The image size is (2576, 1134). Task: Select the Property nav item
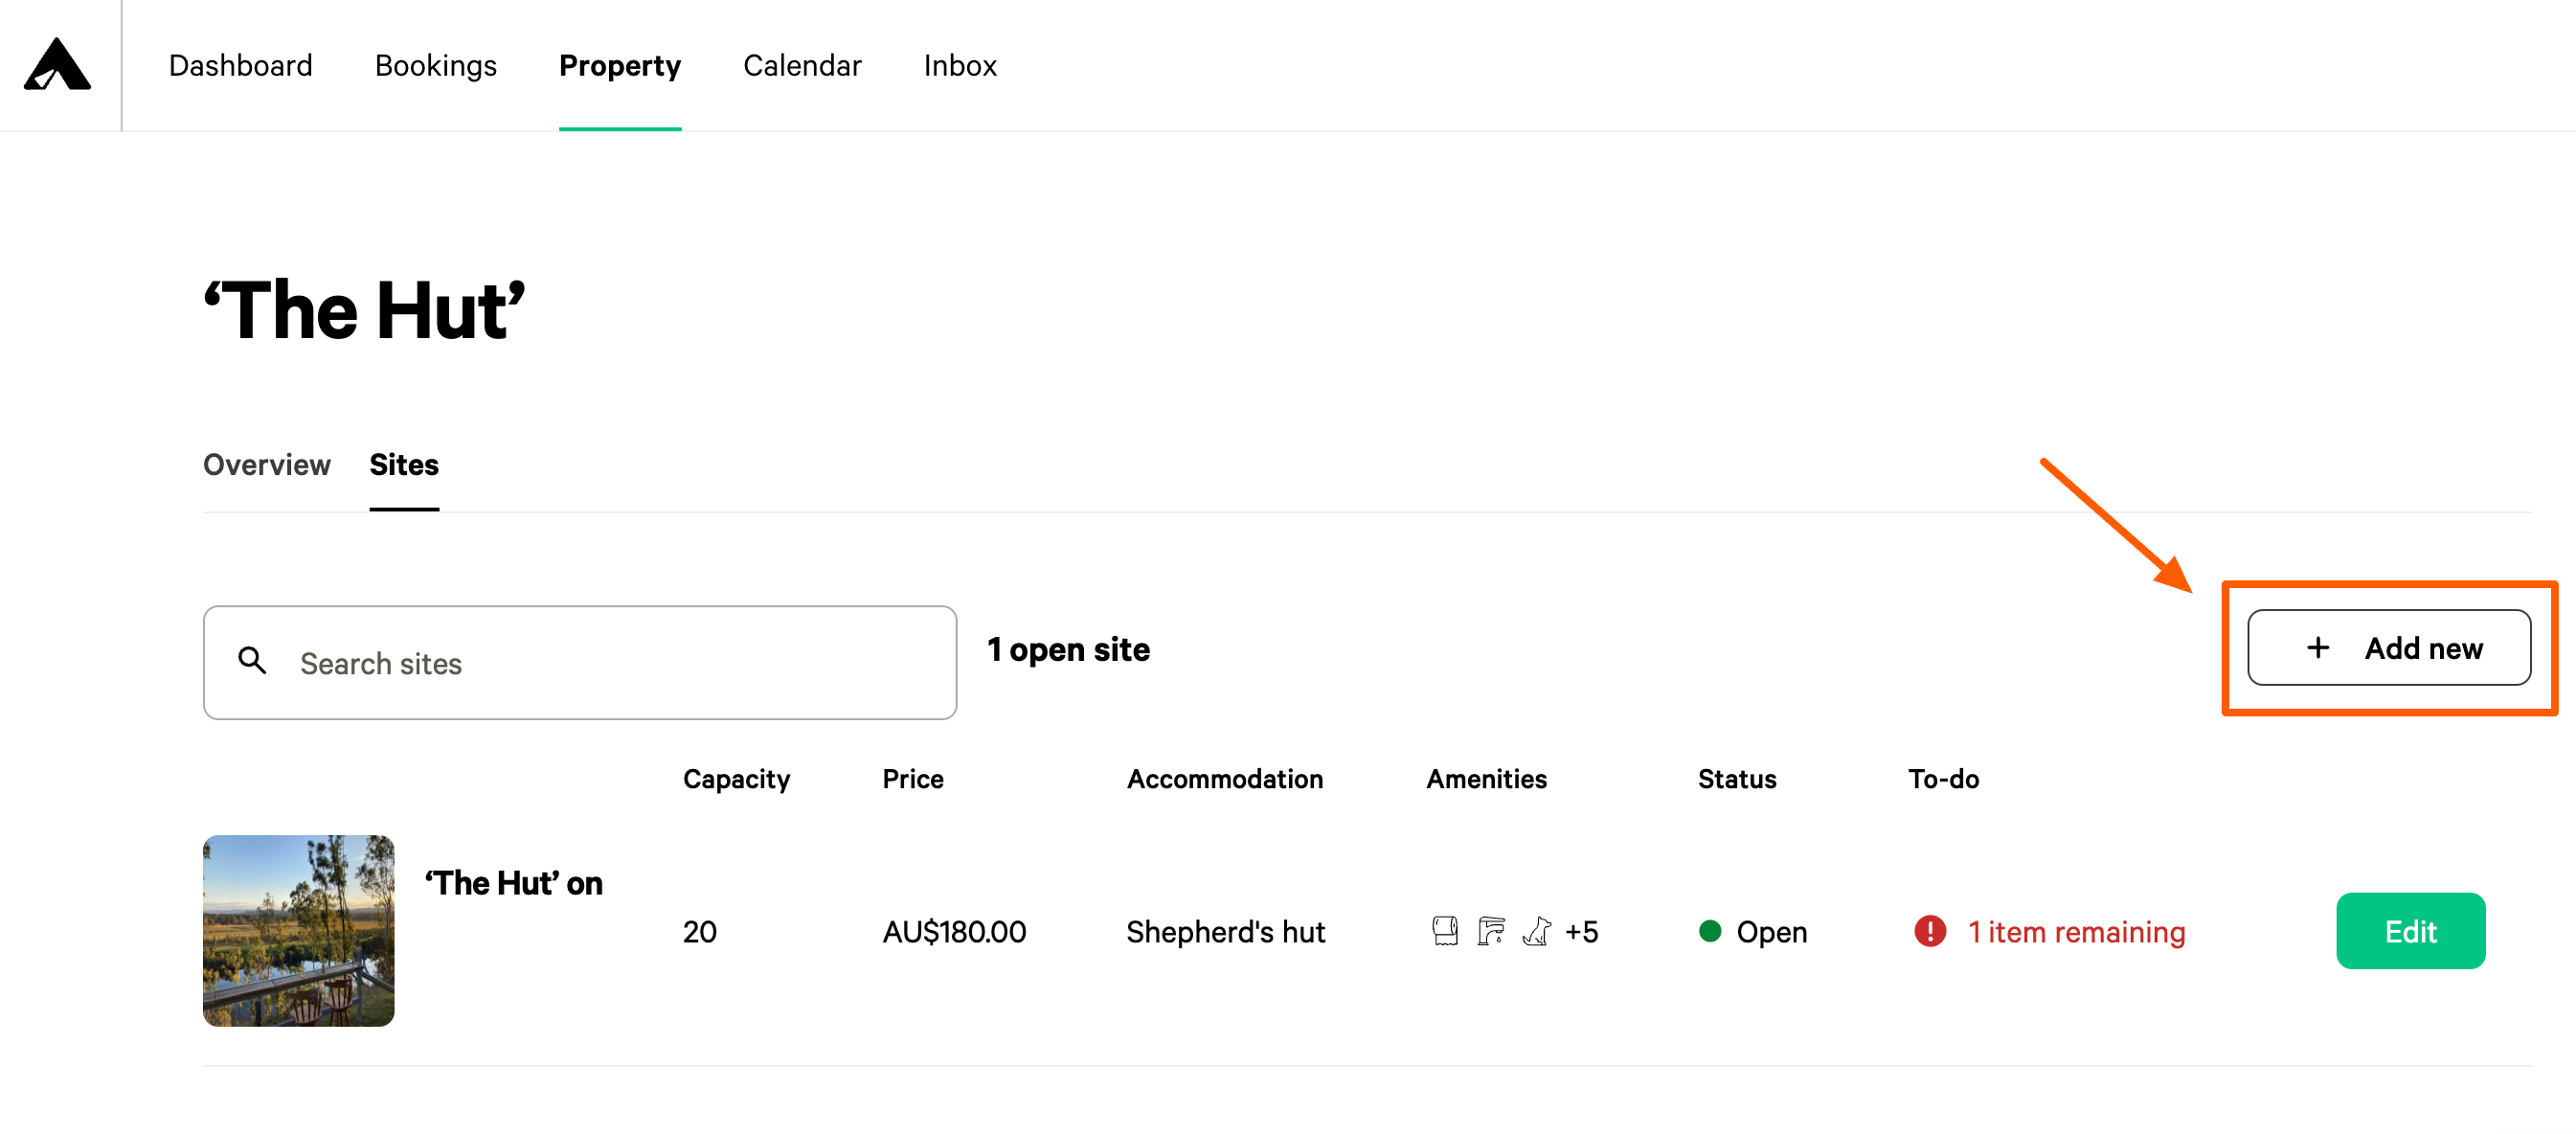[x=619, y=65]
